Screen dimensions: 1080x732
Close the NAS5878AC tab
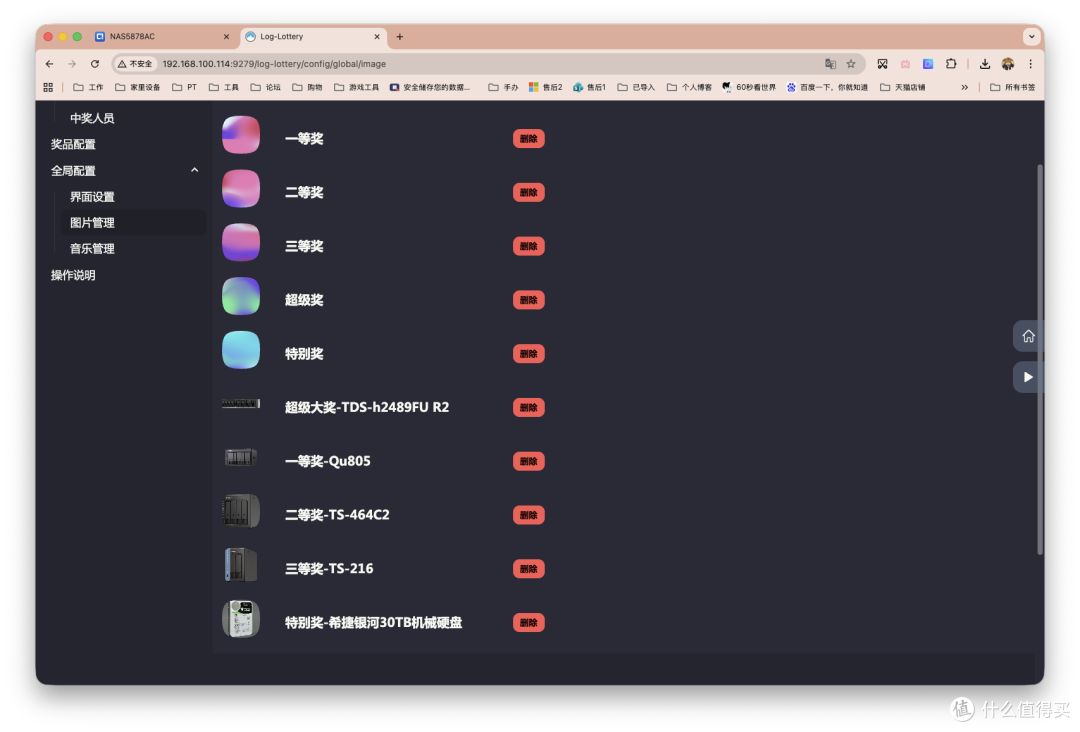[227, 36]
